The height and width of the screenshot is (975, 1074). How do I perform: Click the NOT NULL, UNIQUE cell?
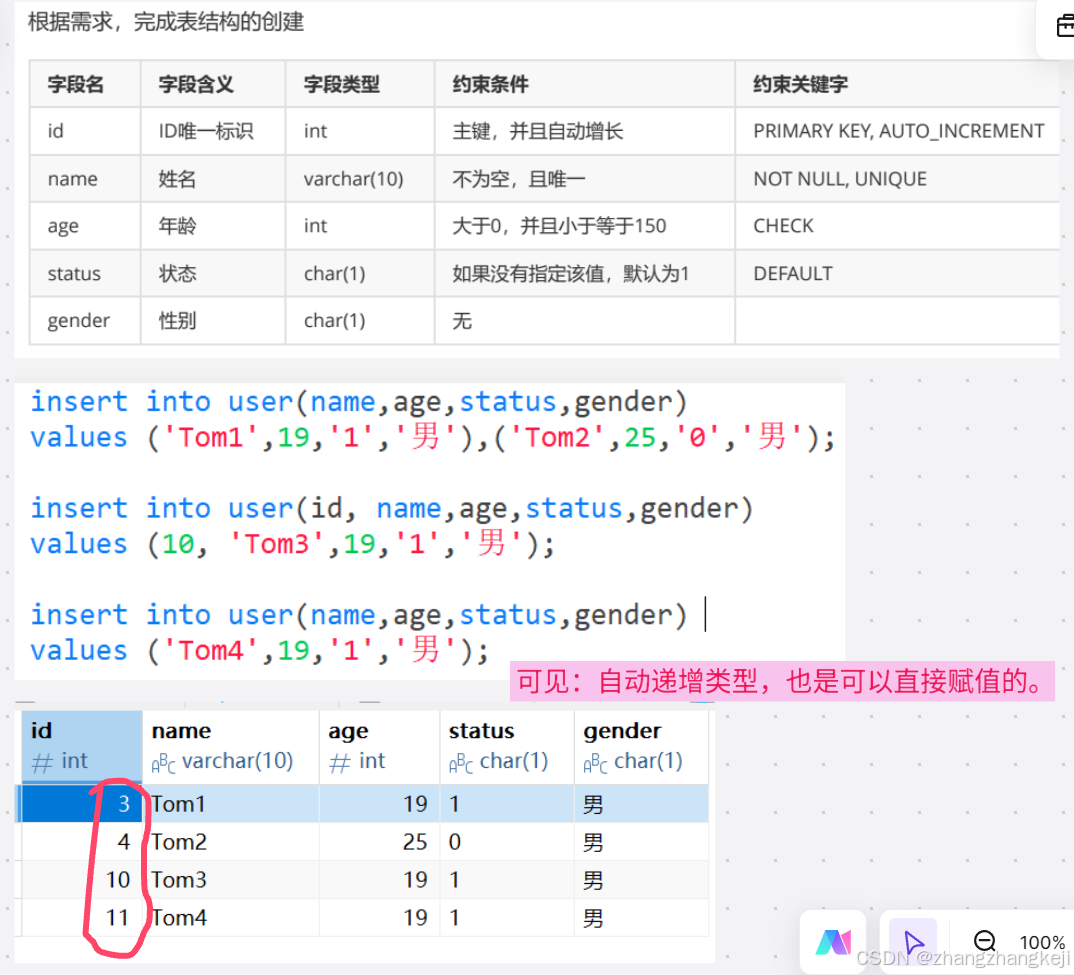pyautogui.click(x=897, y=179)
